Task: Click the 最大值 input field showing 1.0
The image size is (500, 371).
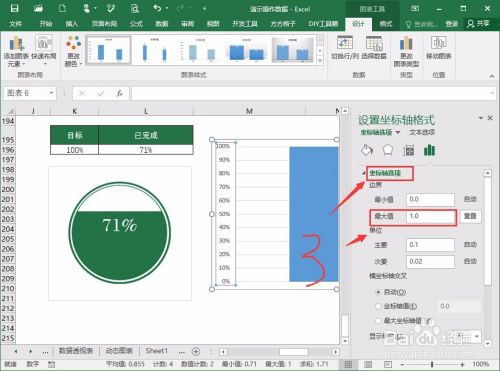Action: click(430, 216)
